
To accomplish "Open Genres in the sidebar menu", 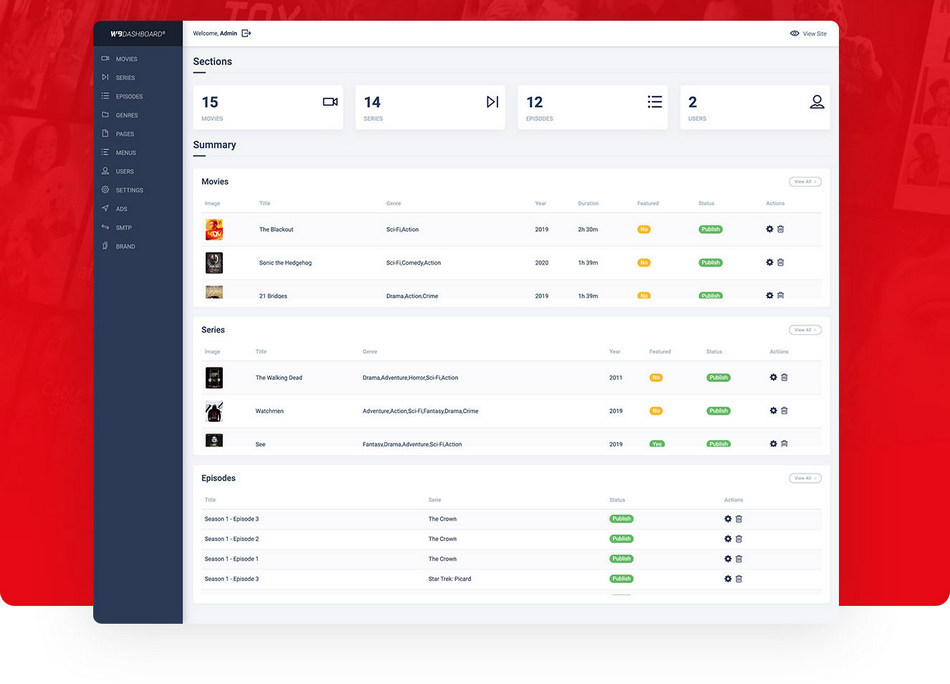I will (126, 115).
